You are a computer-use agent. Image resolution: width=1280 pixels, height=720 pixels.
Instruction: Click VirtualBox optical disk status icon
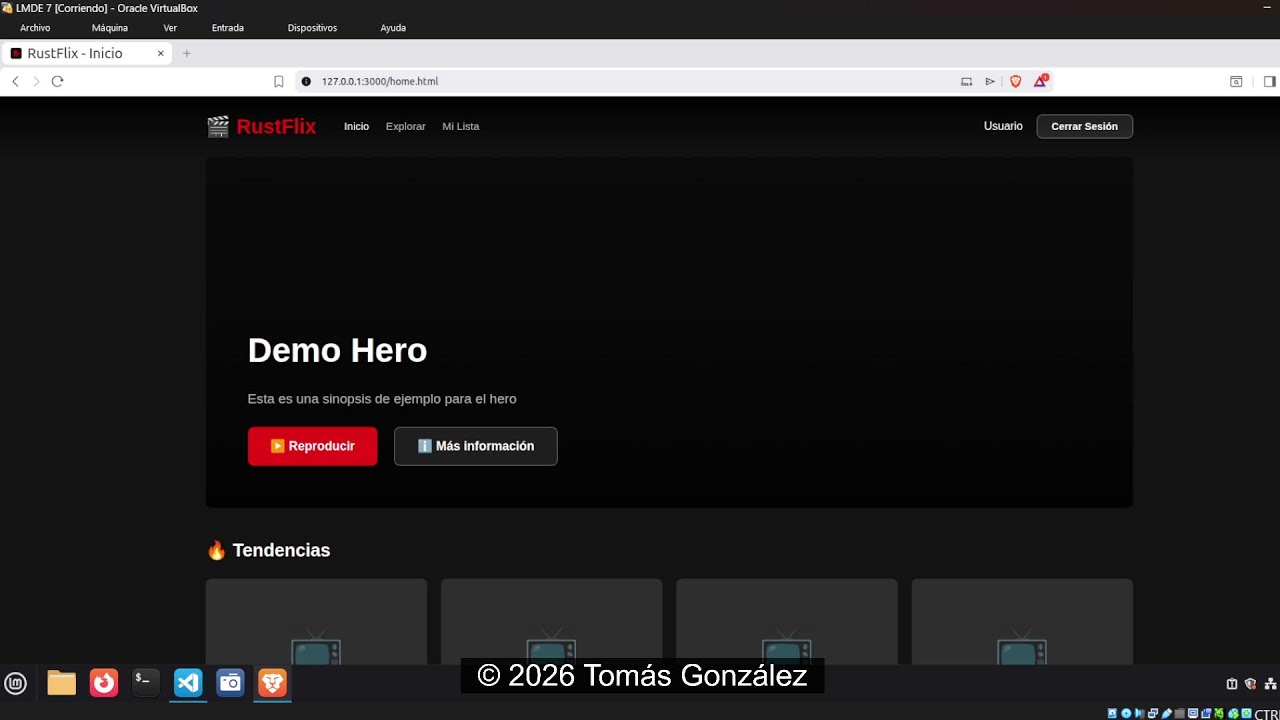[1126, 713]
